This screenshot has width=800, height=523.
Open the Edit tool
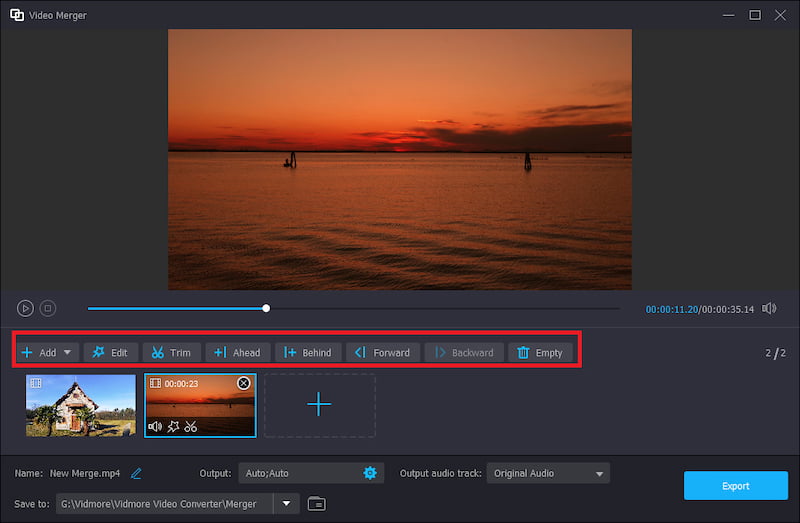click(110, 353)
